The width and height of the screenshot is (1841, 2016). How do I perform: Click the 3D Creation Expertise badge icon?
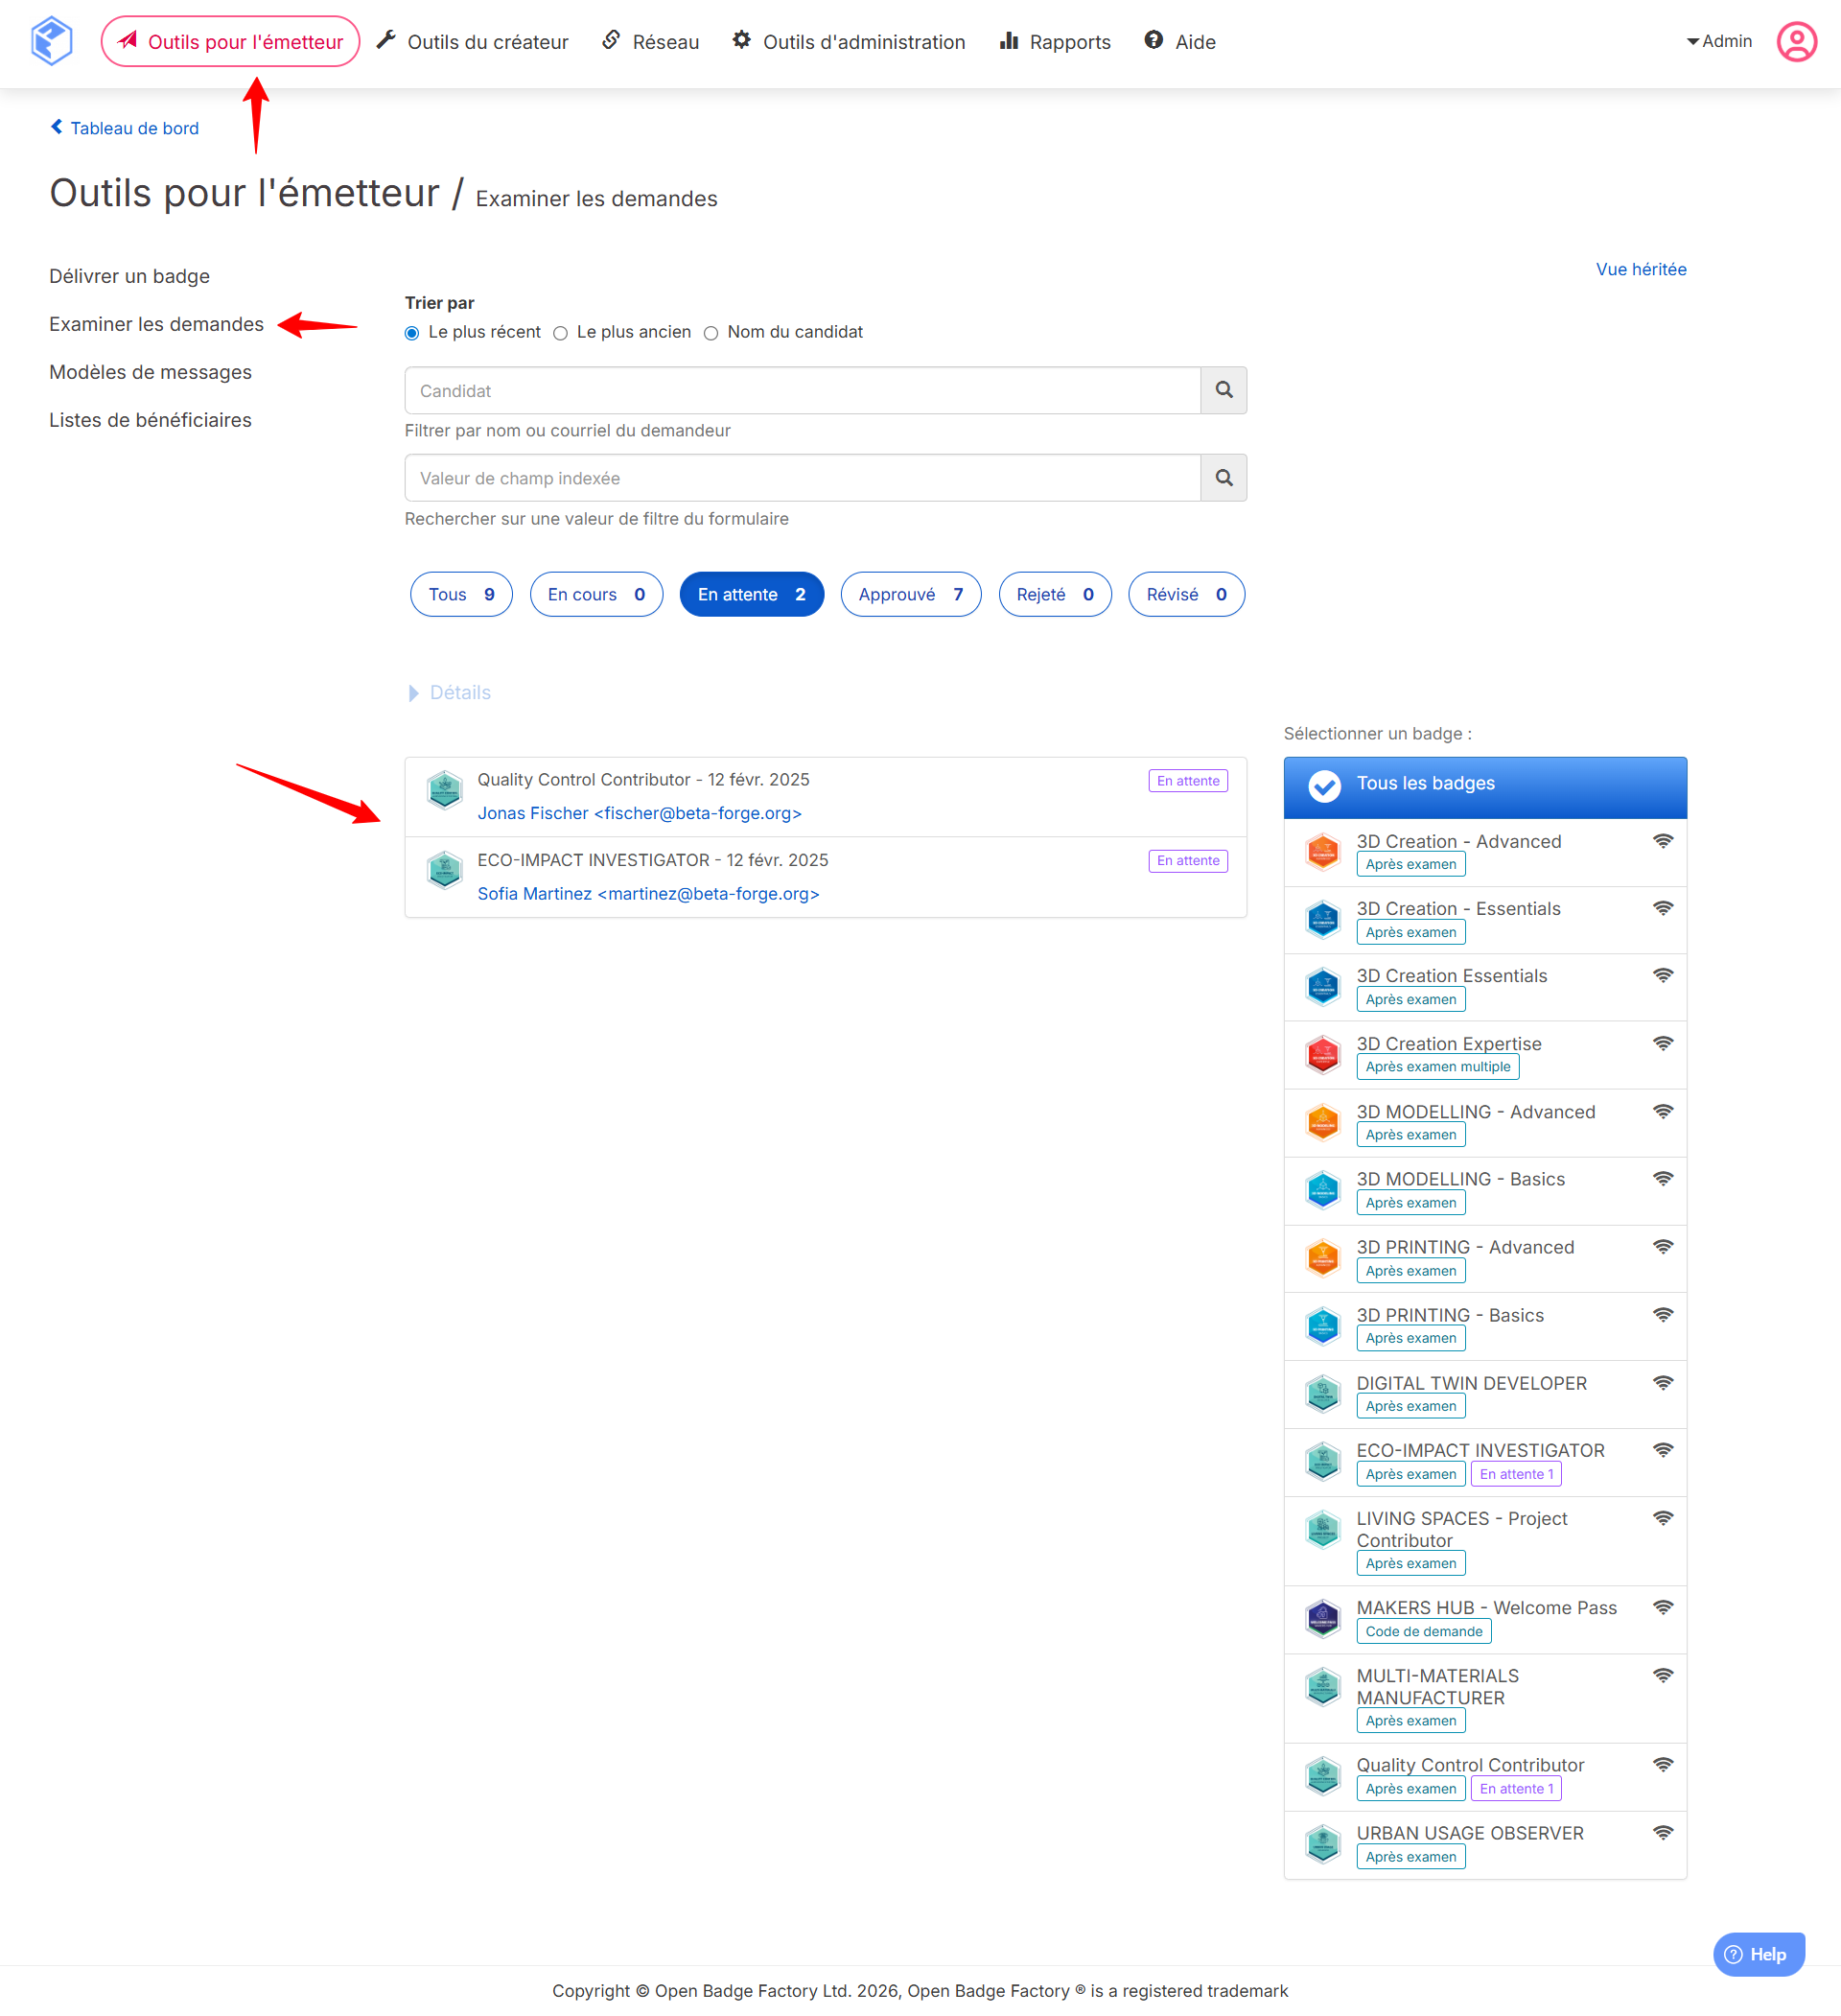coord(1322,1054)
